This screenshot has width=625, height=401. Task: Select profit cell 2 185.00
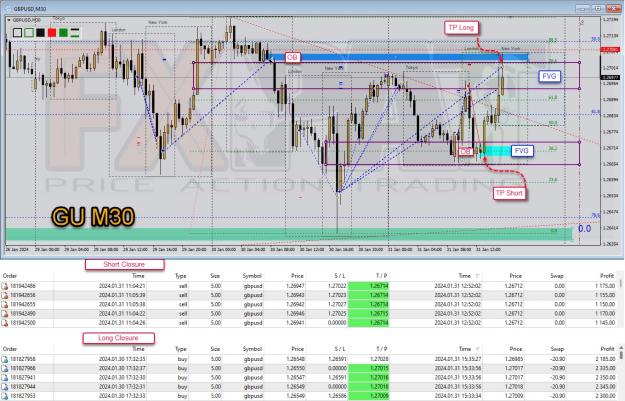pyautogui.click(x=605, y=359)
